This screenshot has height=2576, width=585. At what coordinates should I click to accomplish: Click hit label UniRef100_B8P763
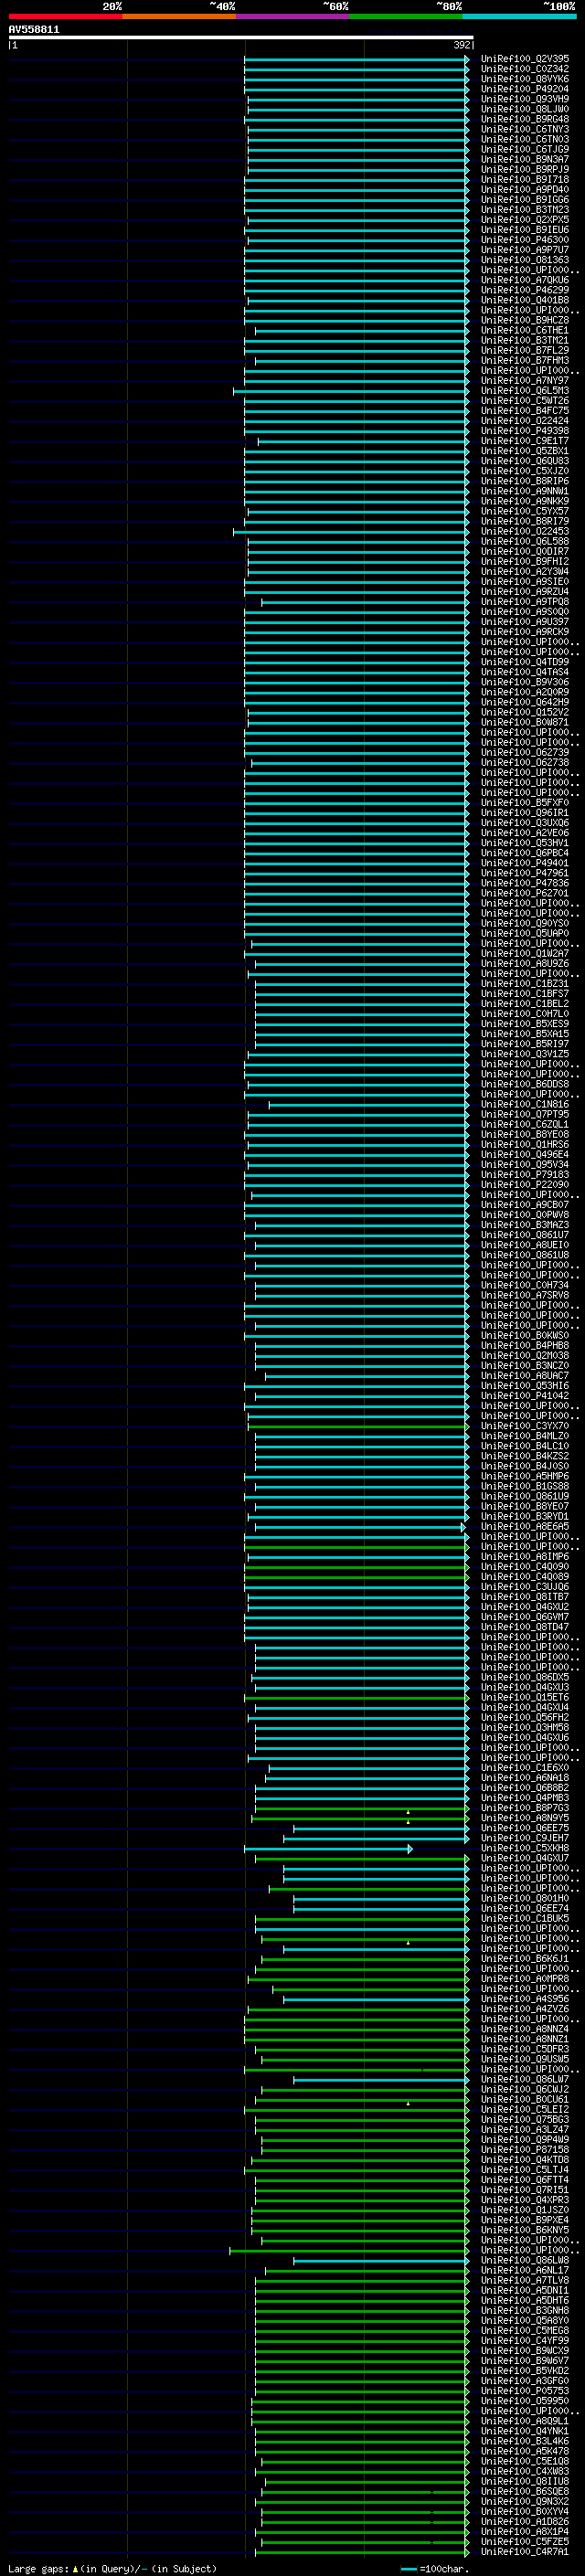(524, 1808)
